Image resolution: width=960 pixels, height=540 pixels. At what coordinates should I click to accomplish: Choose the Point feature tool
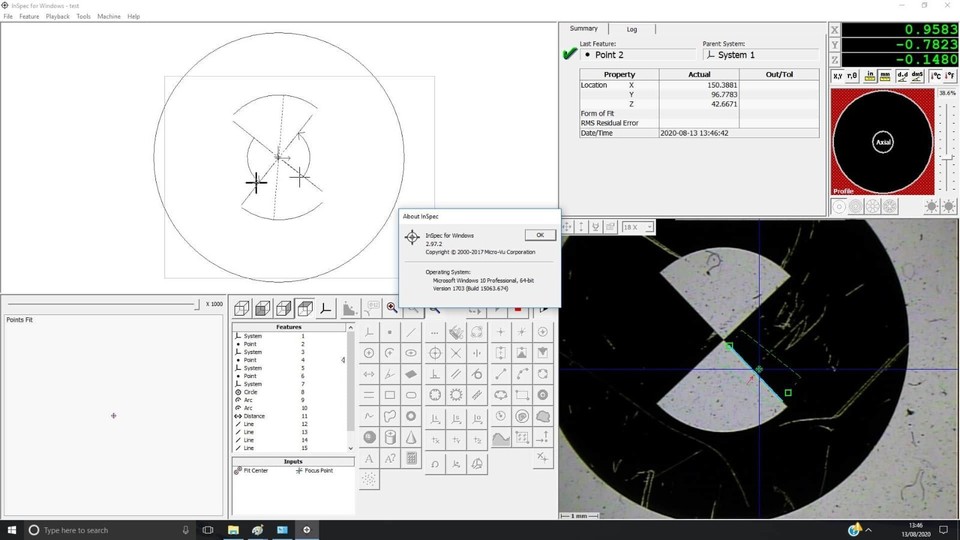point(390,332)
